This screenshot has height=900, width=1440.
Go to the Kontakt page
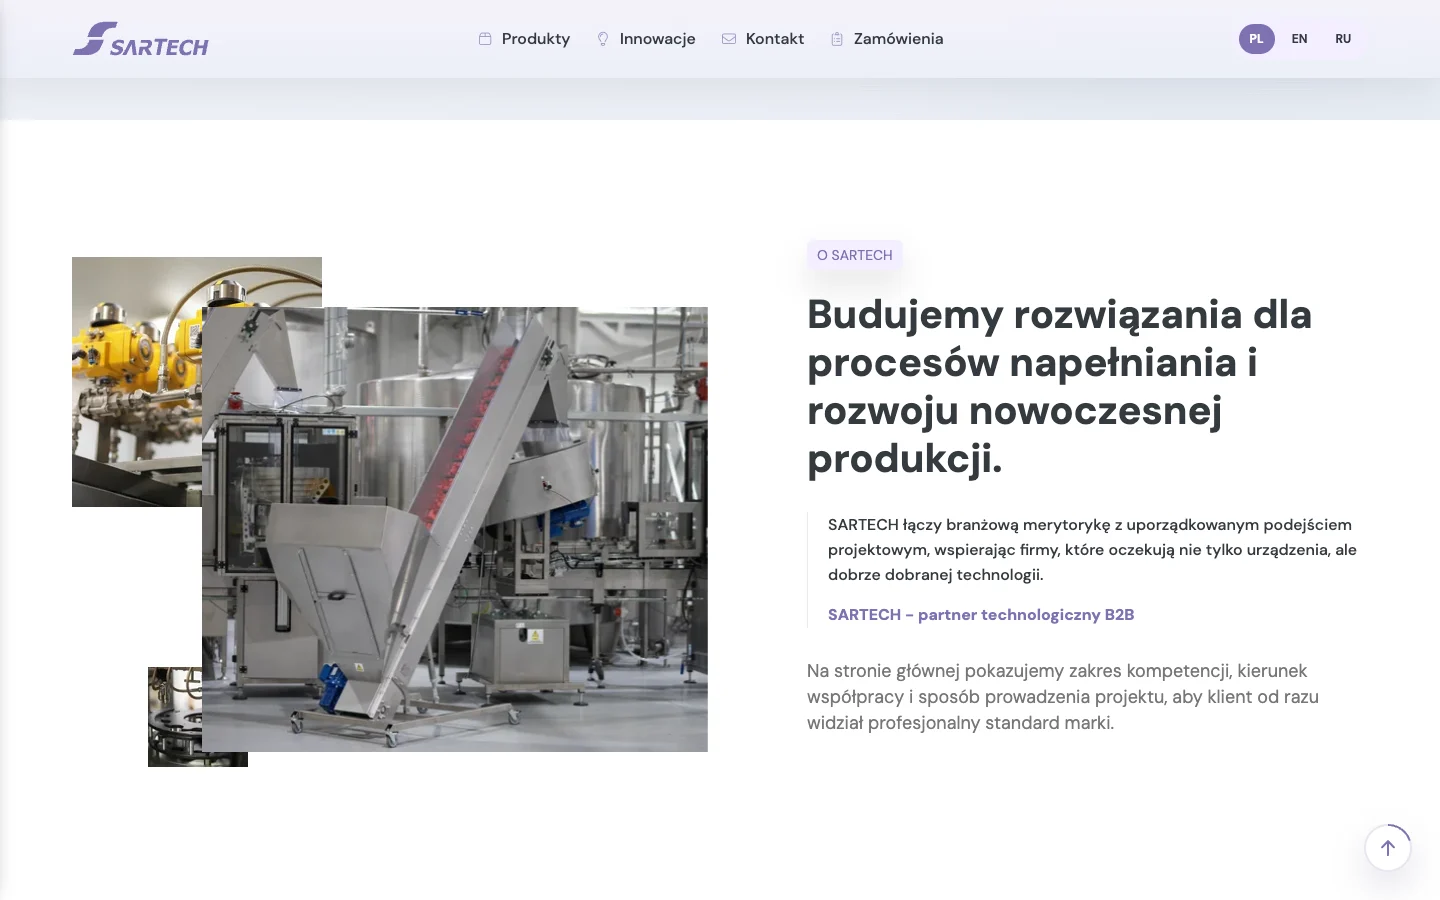pos(775,39)
